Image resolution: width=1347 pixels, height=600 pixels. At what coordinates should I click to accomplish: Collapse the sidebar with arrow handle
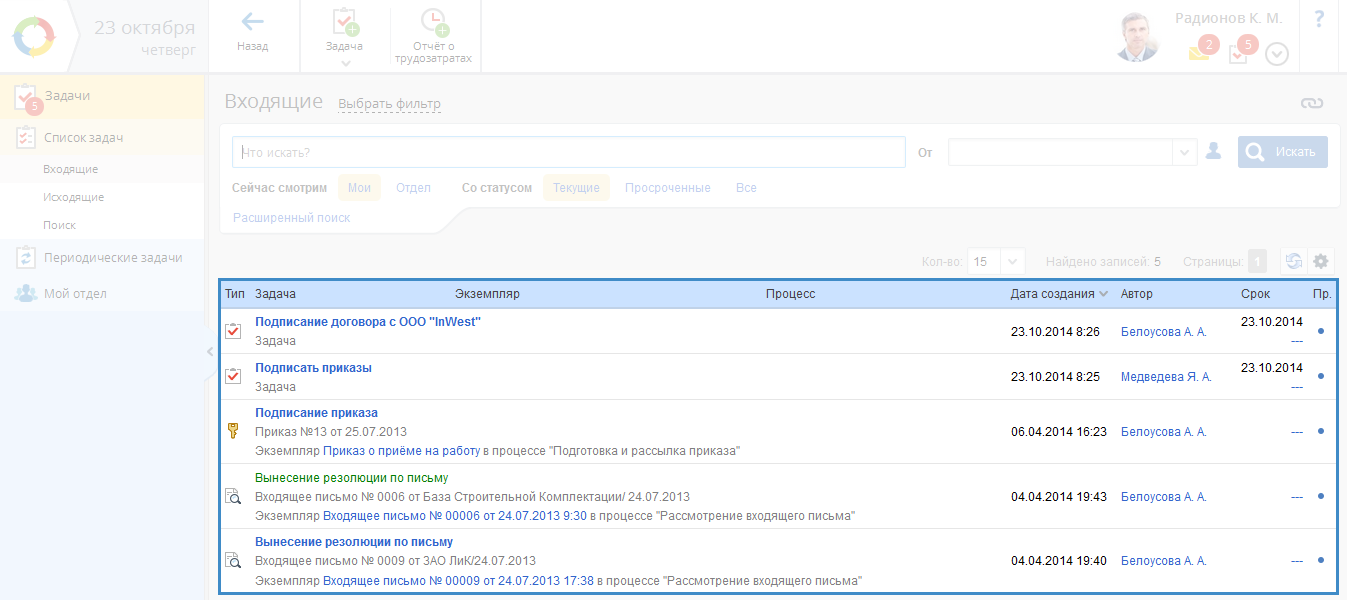[209, 351]
